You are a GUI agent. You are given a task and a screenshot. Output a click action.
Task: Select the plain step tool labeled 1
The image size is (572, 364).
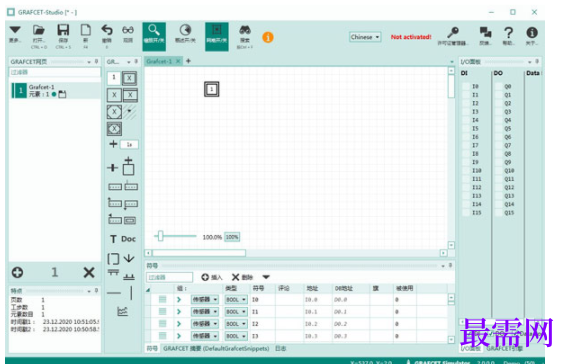tap(114, 78)
